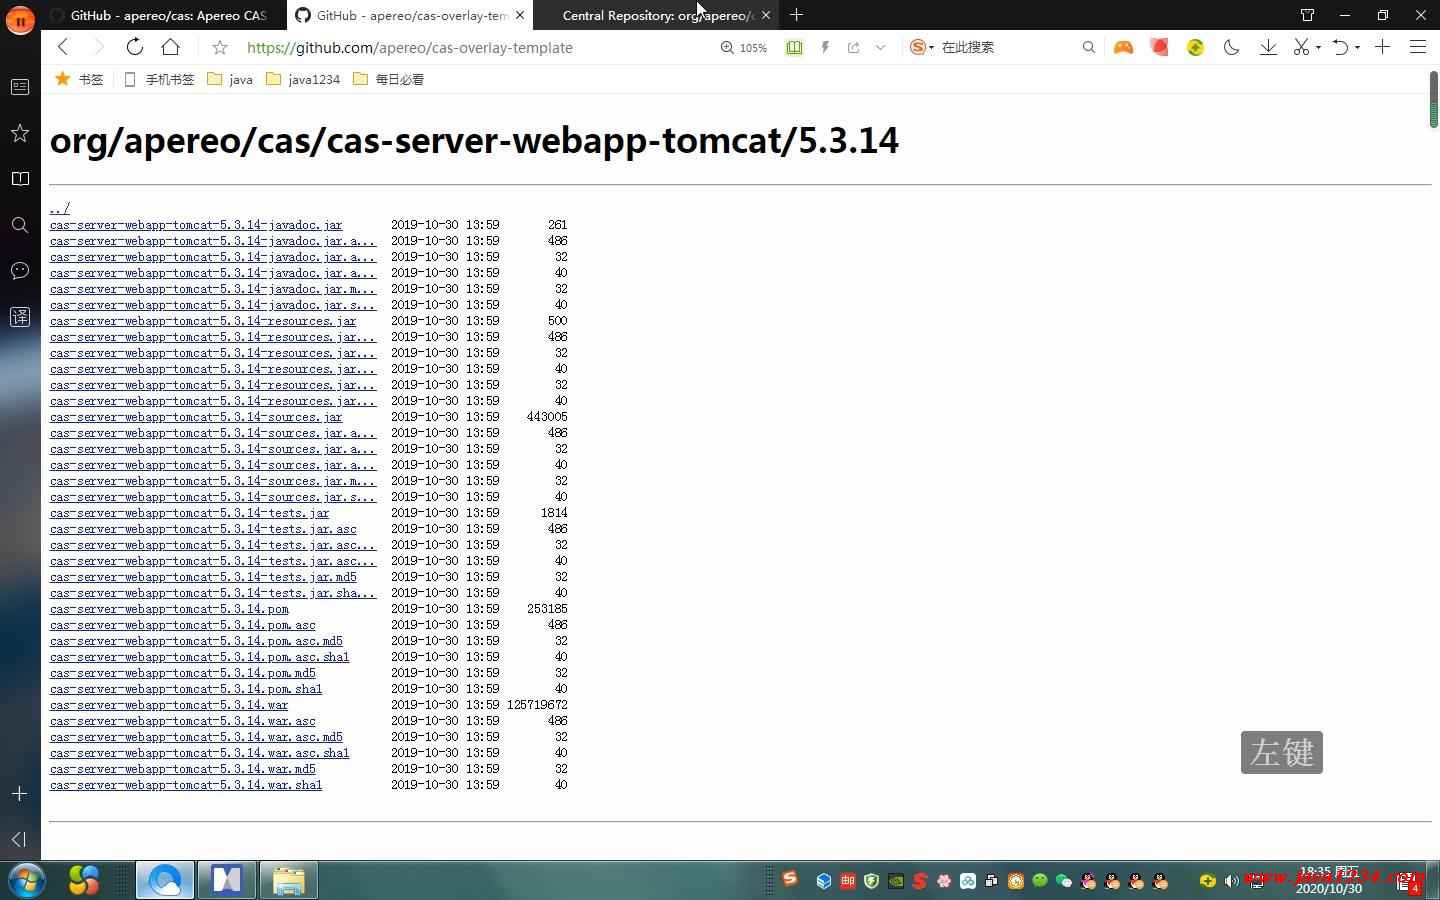
Task: Open the Windows Start menu
Action: 26,880
